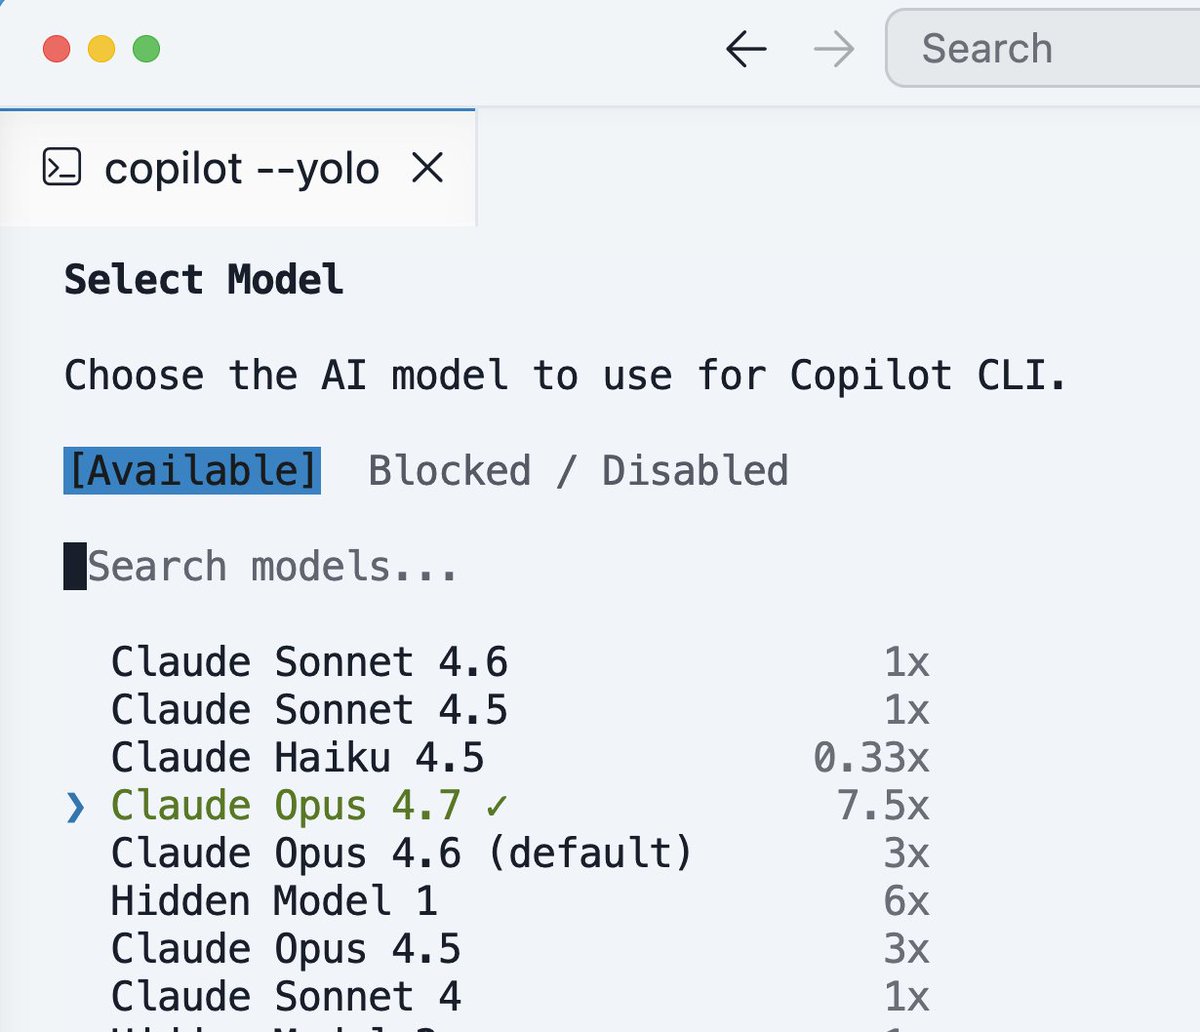Click the green checkmark next to Opus 4.7
The height and width of the screenshot is (1032, 1200).
coord(496,806)
